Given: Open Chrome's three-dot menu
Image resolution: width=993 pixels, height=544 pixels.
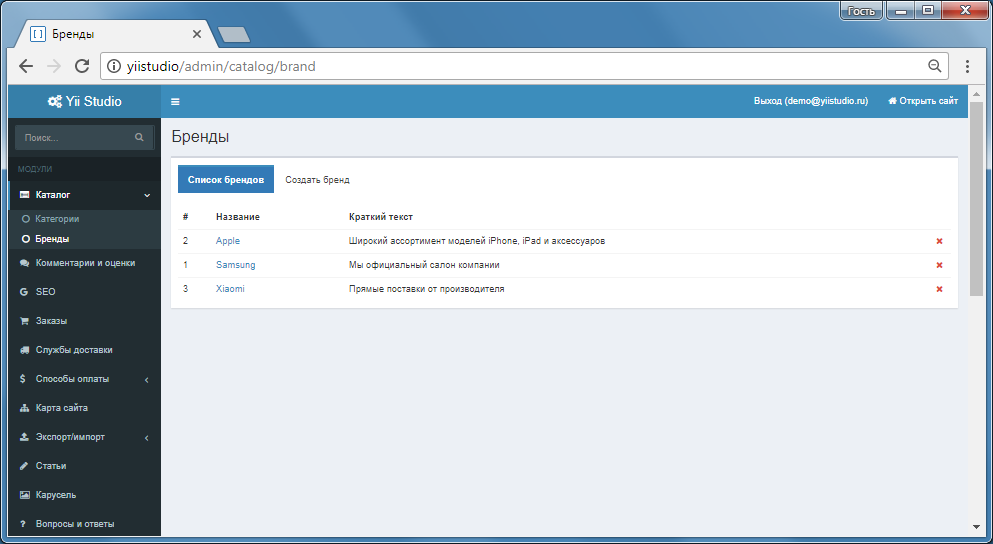Looking at the screenshot, I should 967,66.
